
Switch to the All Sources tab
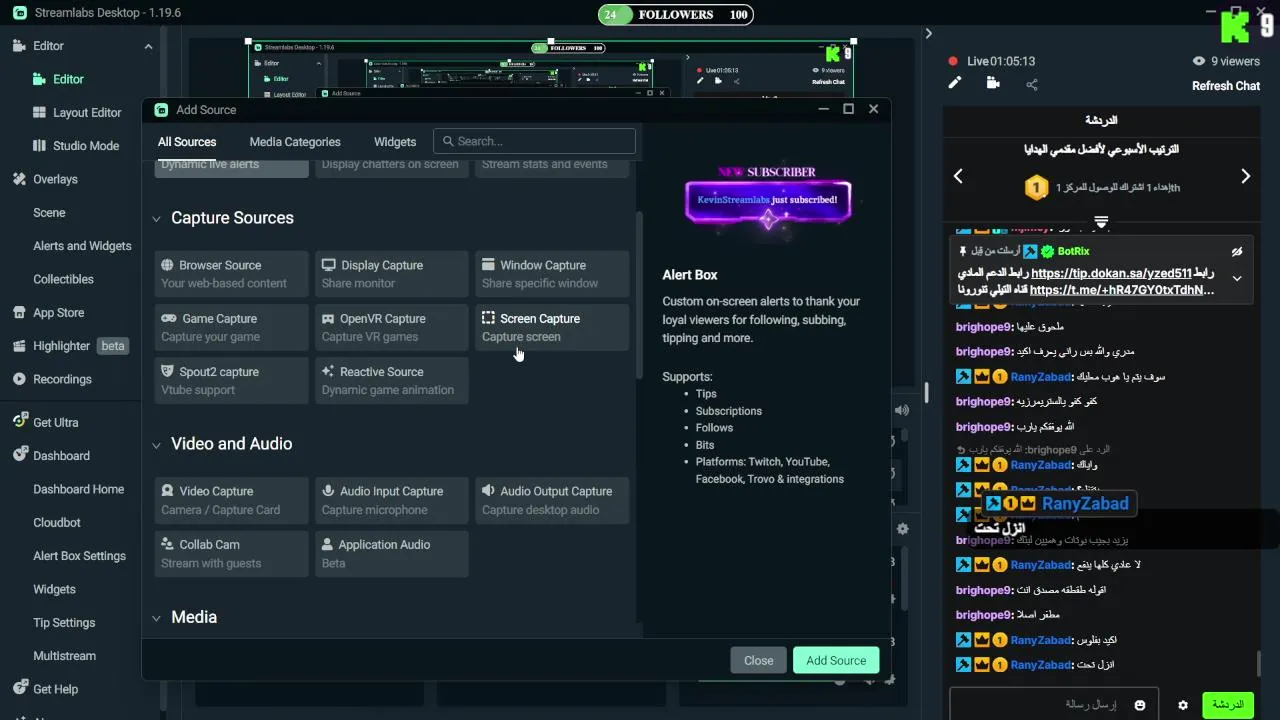[x=187, y=142]
